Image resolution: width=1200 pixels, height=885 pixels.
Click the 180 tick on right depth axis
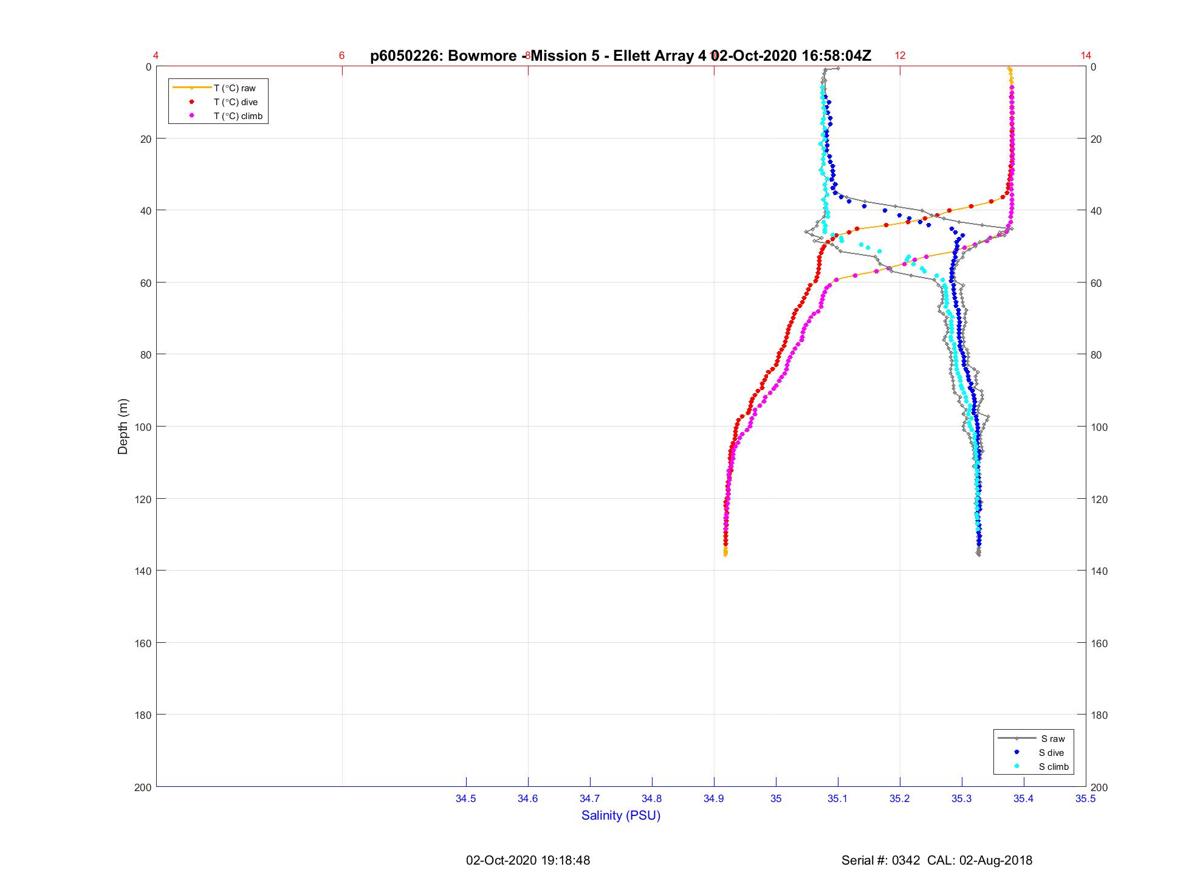[1101, 715]
